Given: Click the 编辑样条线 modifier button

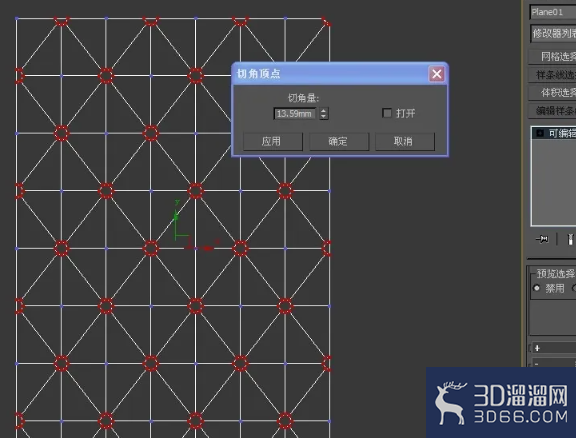Looking at the screenshot, I should click(552, 111).
